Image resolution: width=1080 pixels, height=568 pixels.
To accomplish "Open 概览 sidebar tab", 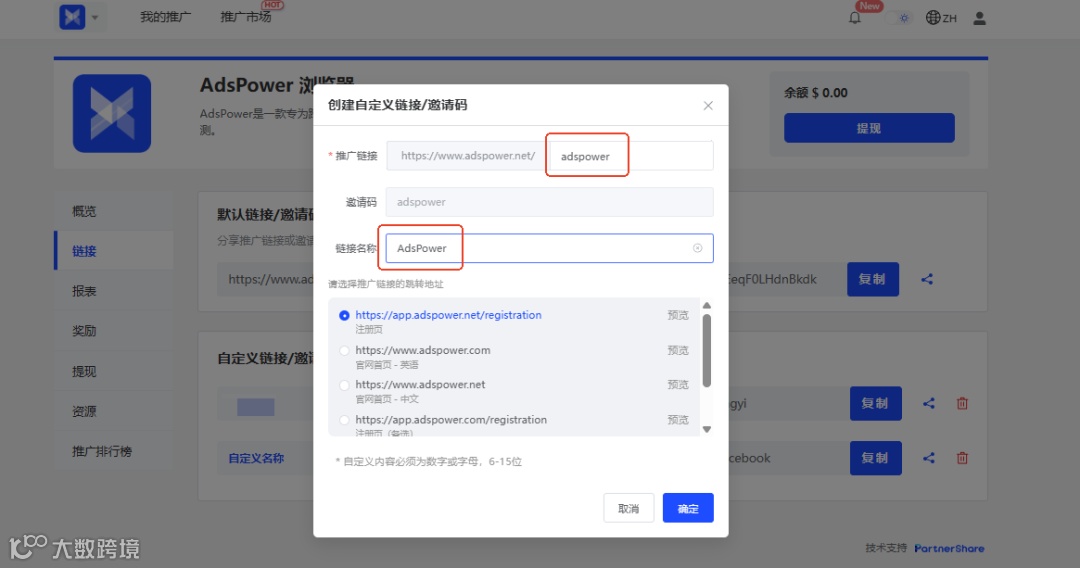I will point(114,211).
